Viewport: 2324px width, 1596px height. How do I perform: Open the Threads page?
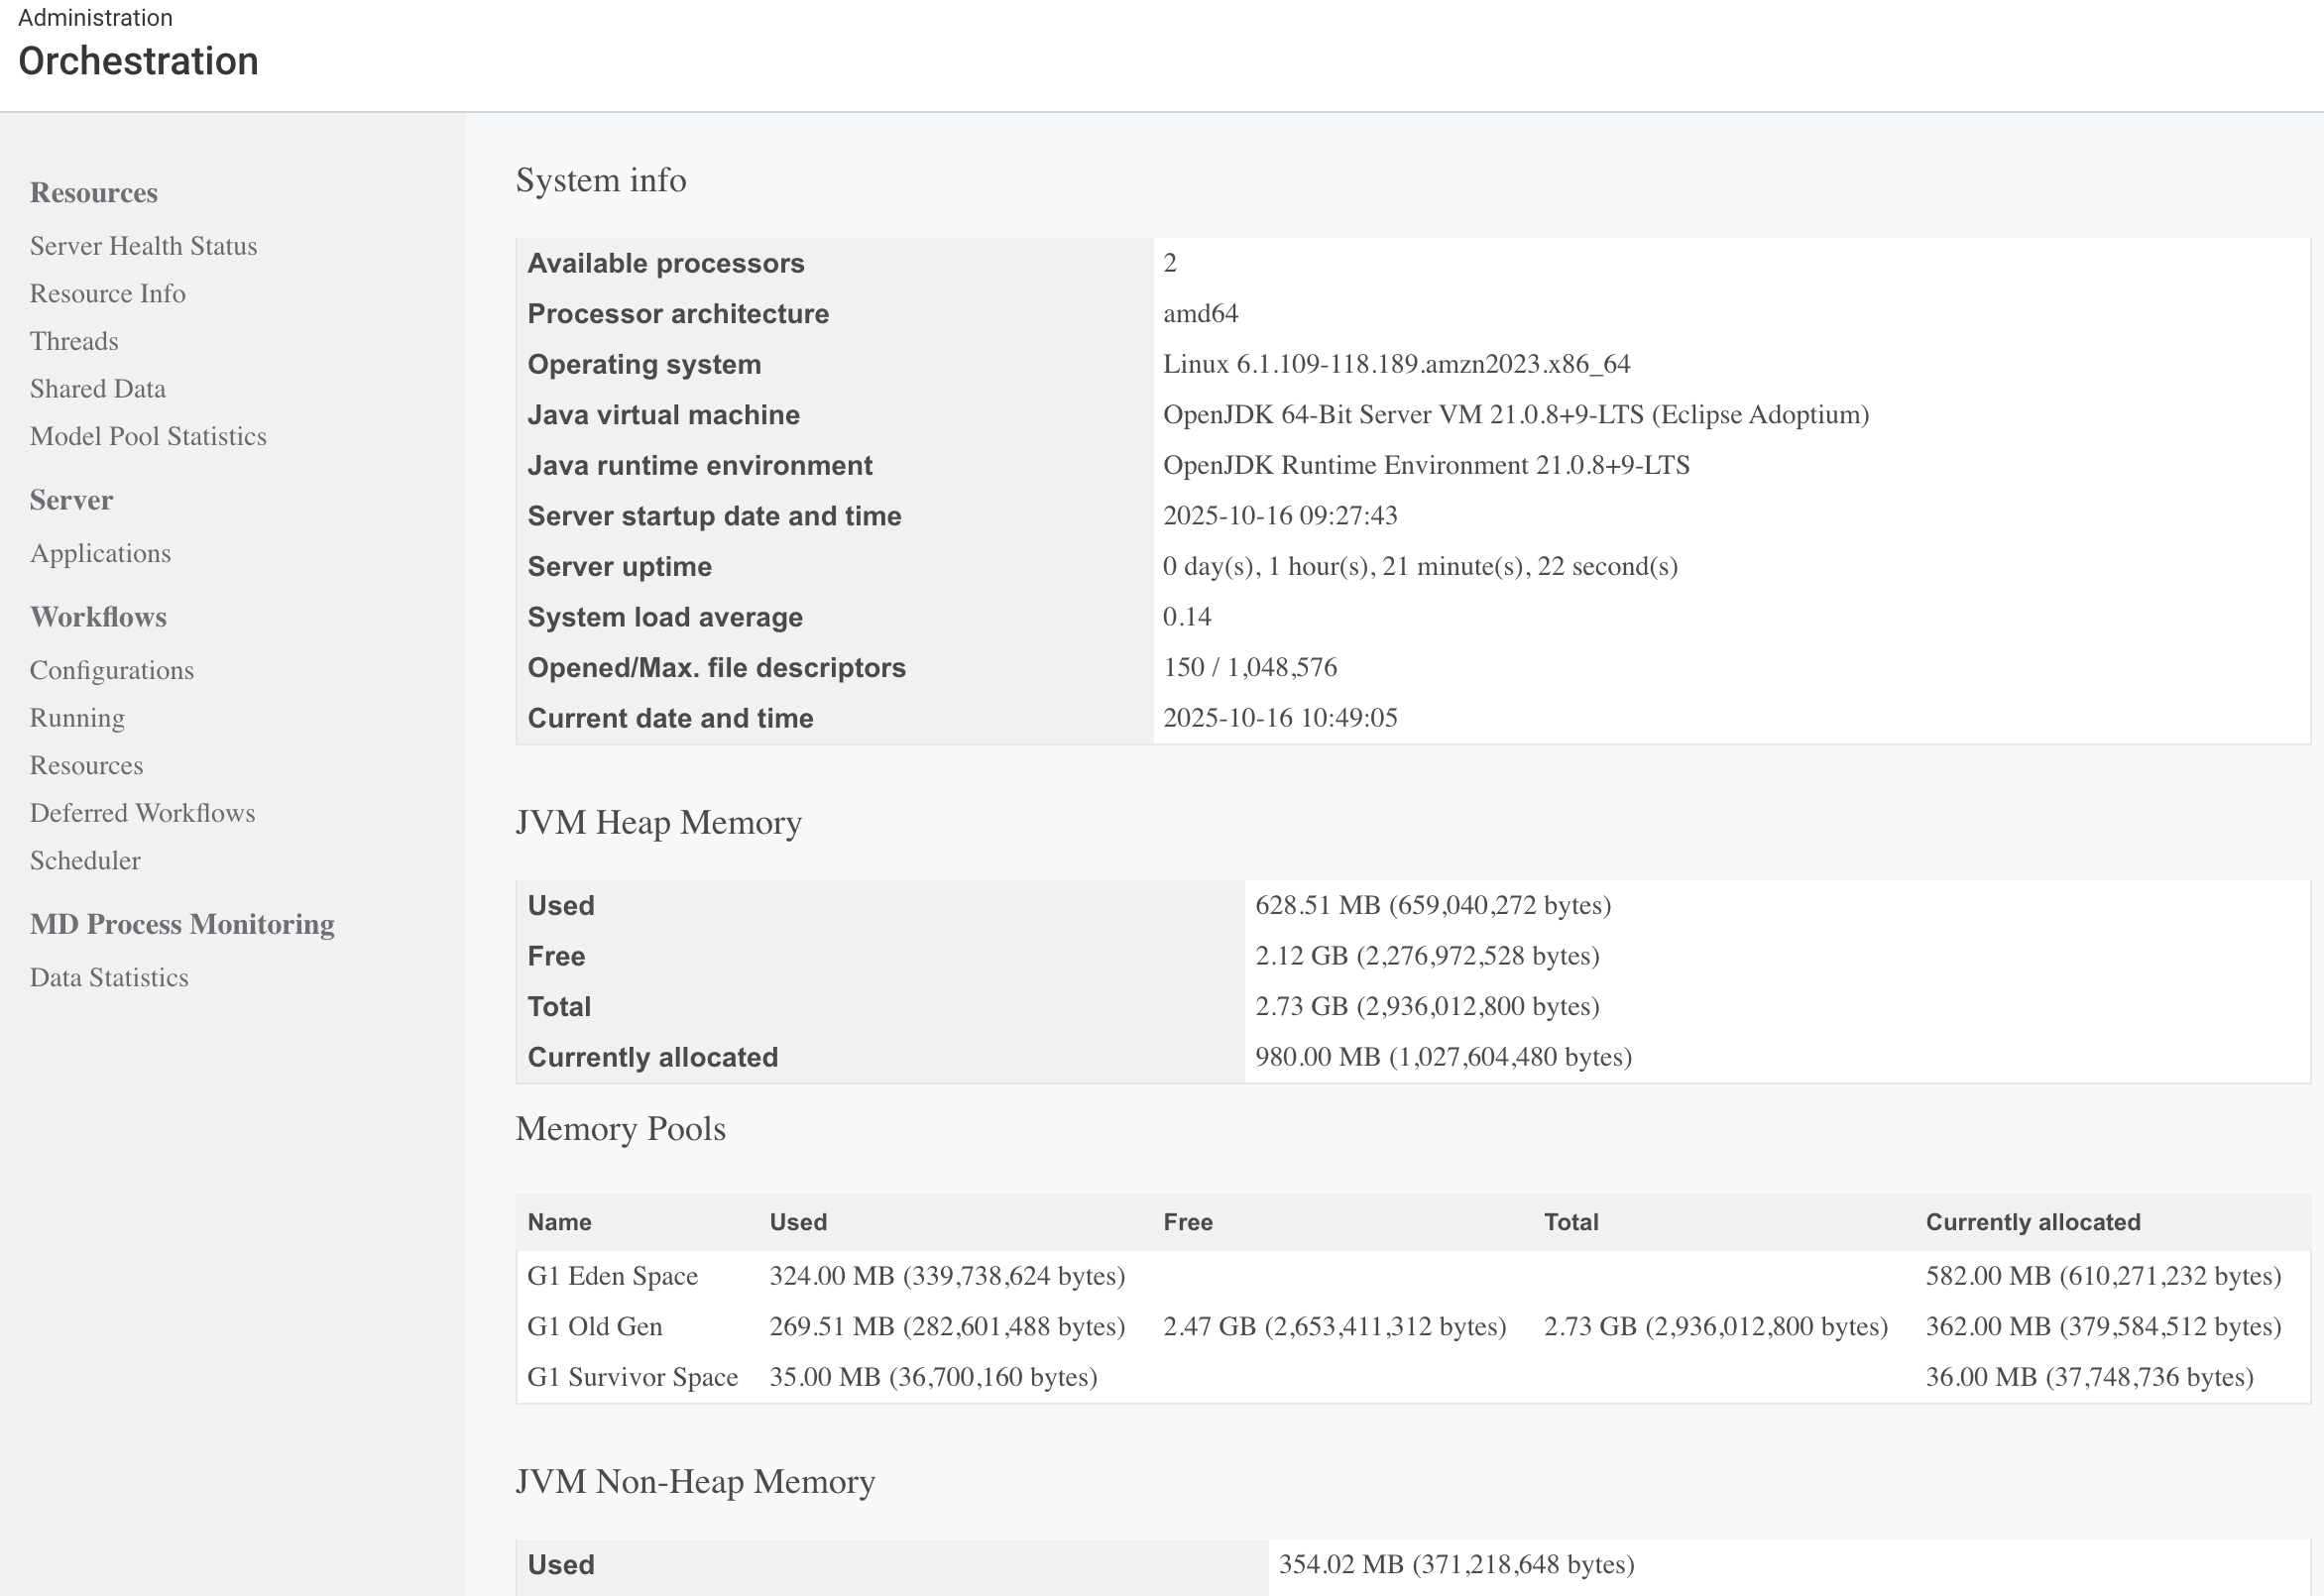tap(73, 341)
